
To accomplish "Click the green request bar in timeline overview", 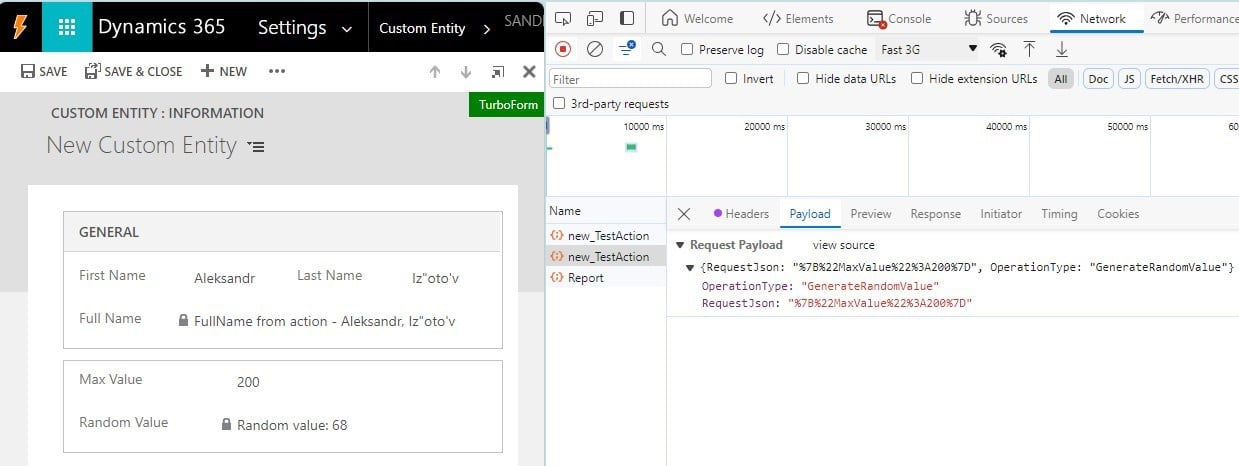I will 631,147.
